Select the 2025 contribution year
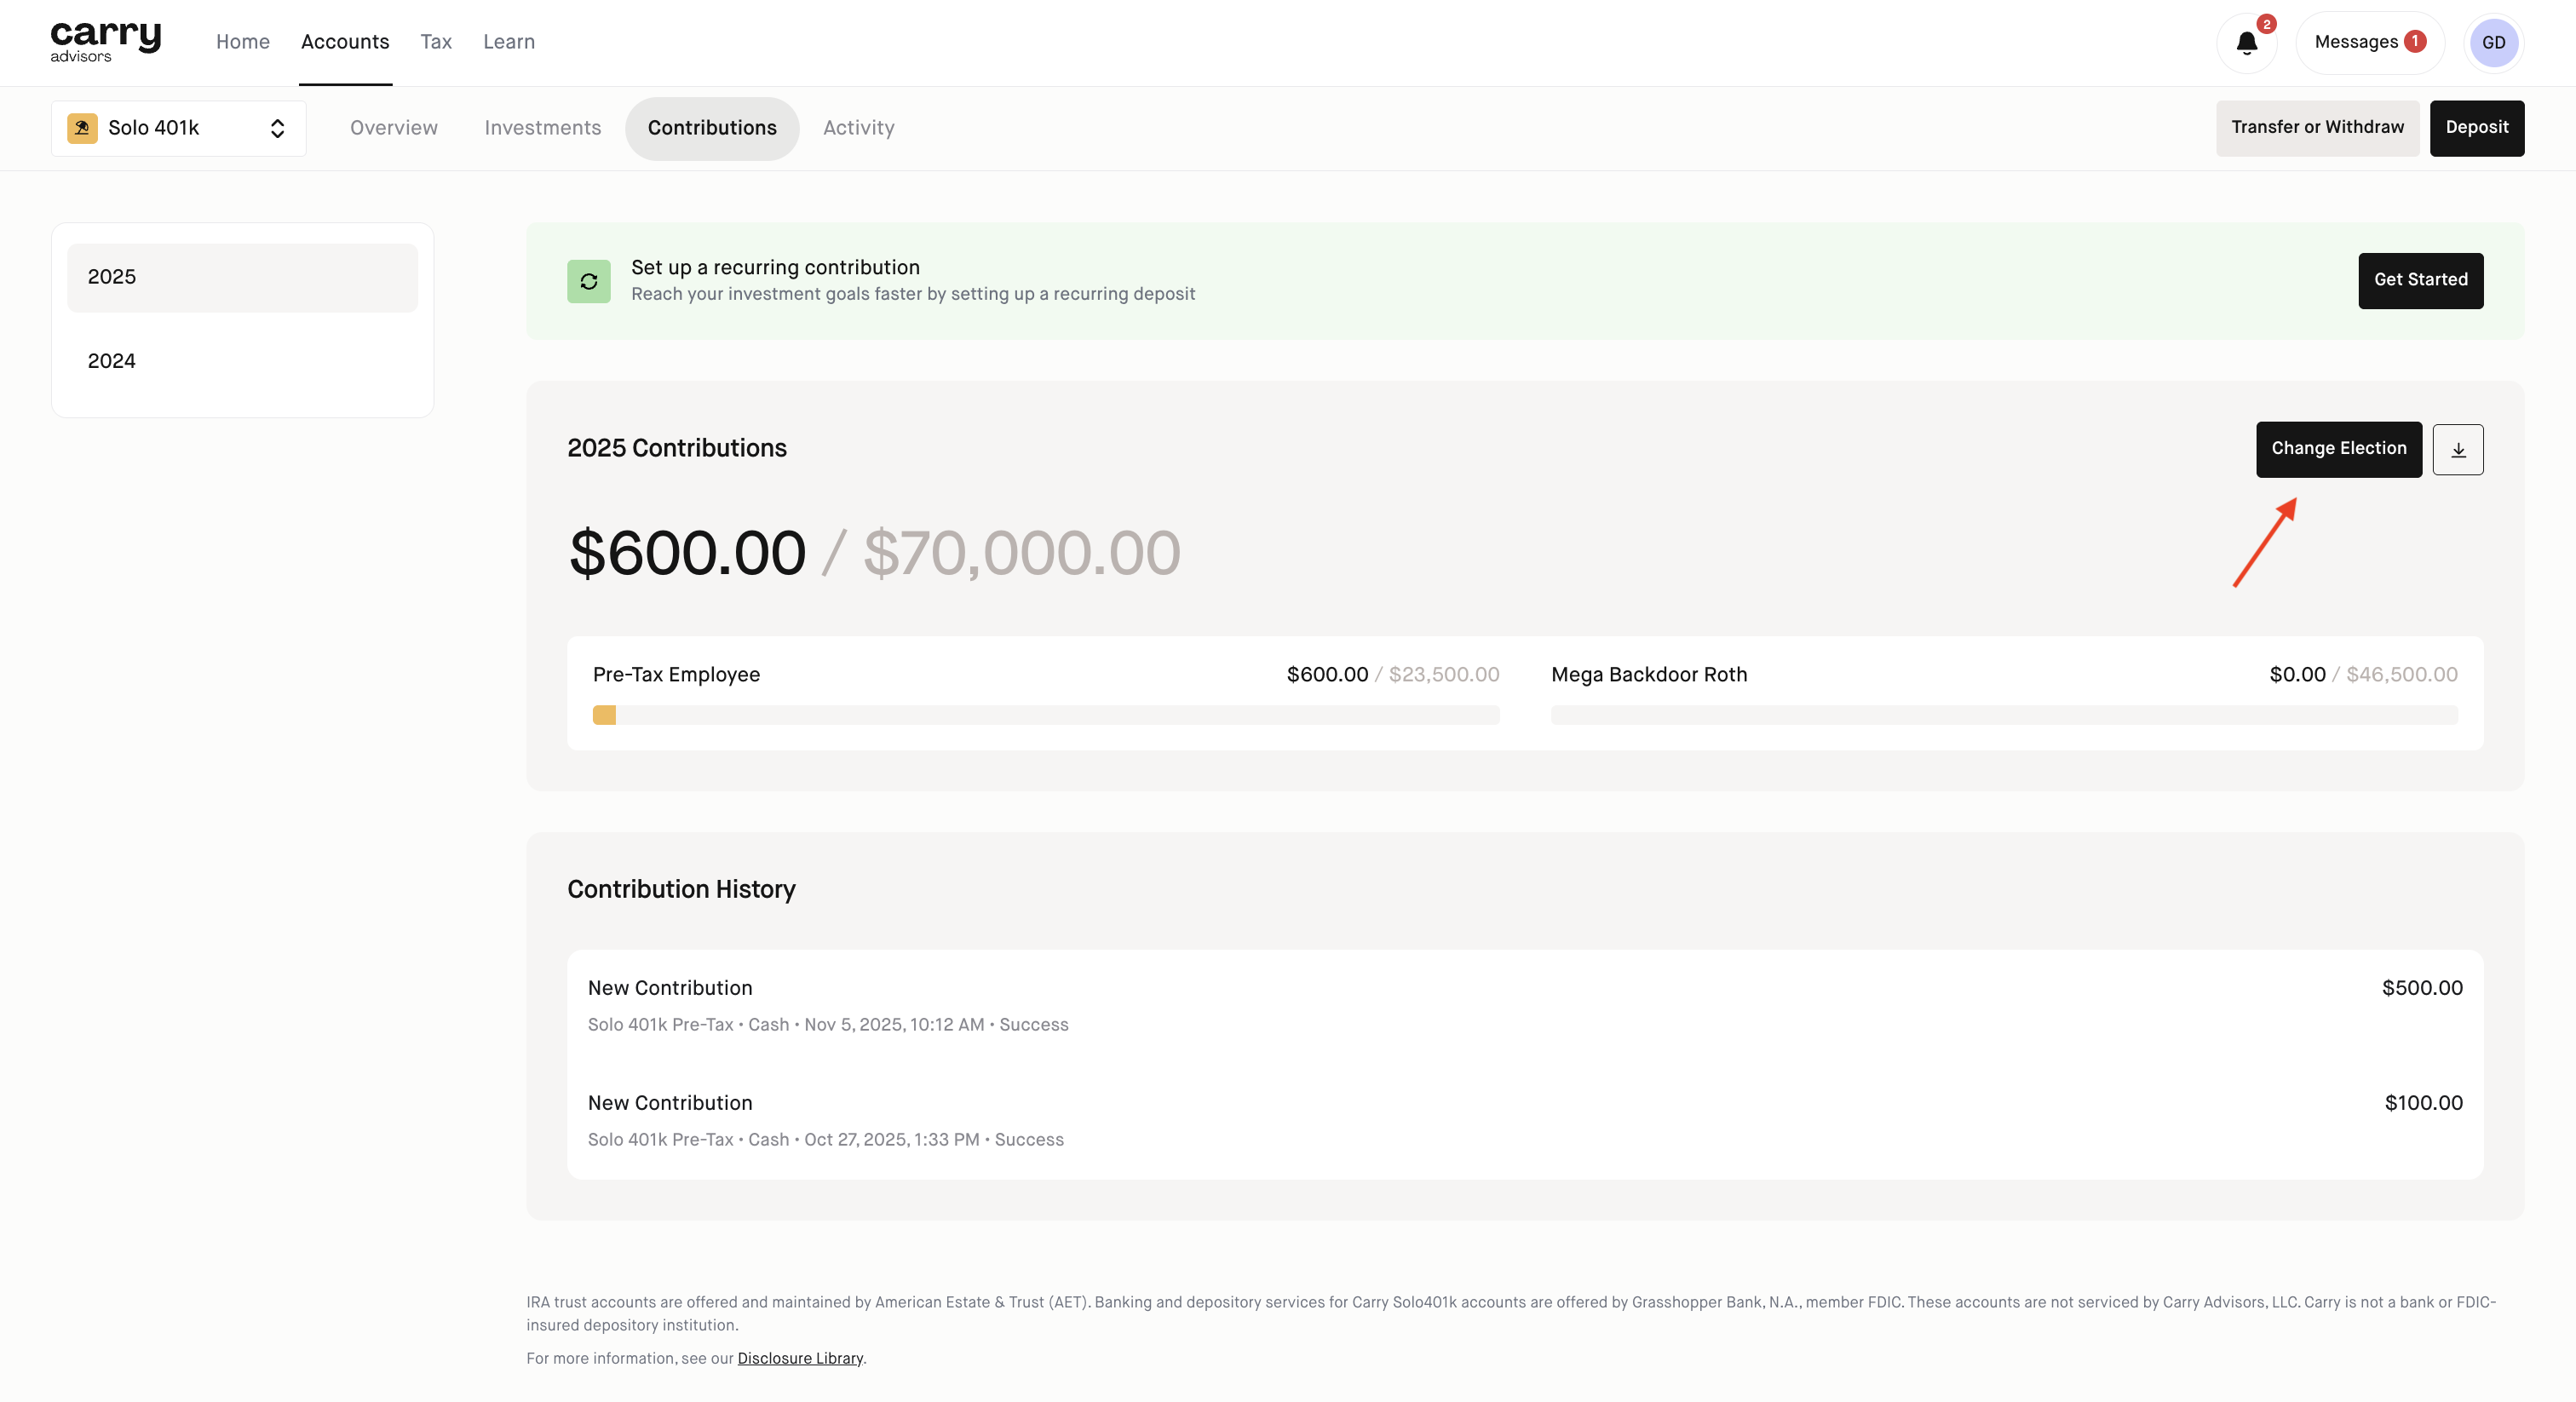This screenshot has height=1402, width=2576. click(242, 277)
